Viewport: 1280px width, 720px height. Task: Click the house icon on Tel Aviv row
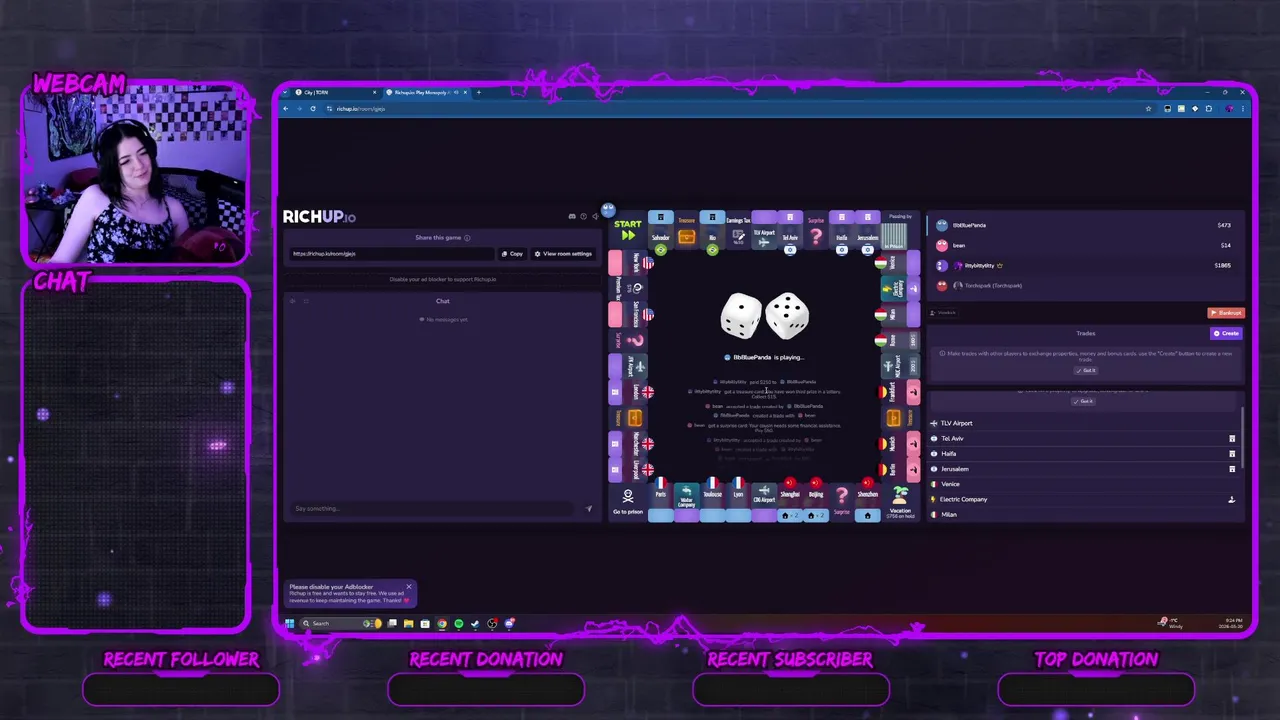point(1232,438)
